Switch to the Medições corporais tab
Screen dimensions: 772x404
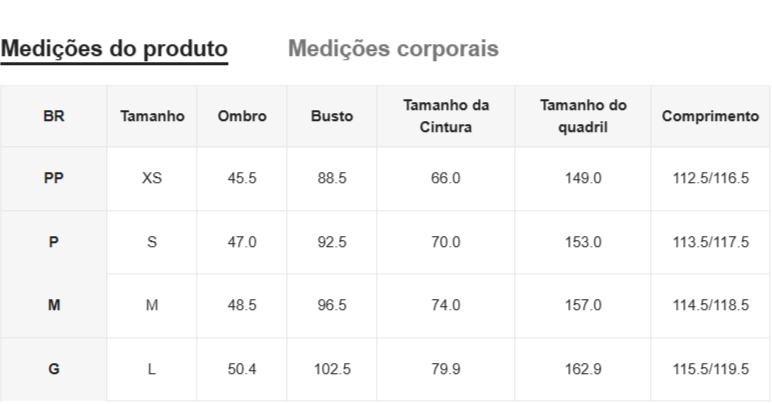pyautogui.click(x=393, y=49)
